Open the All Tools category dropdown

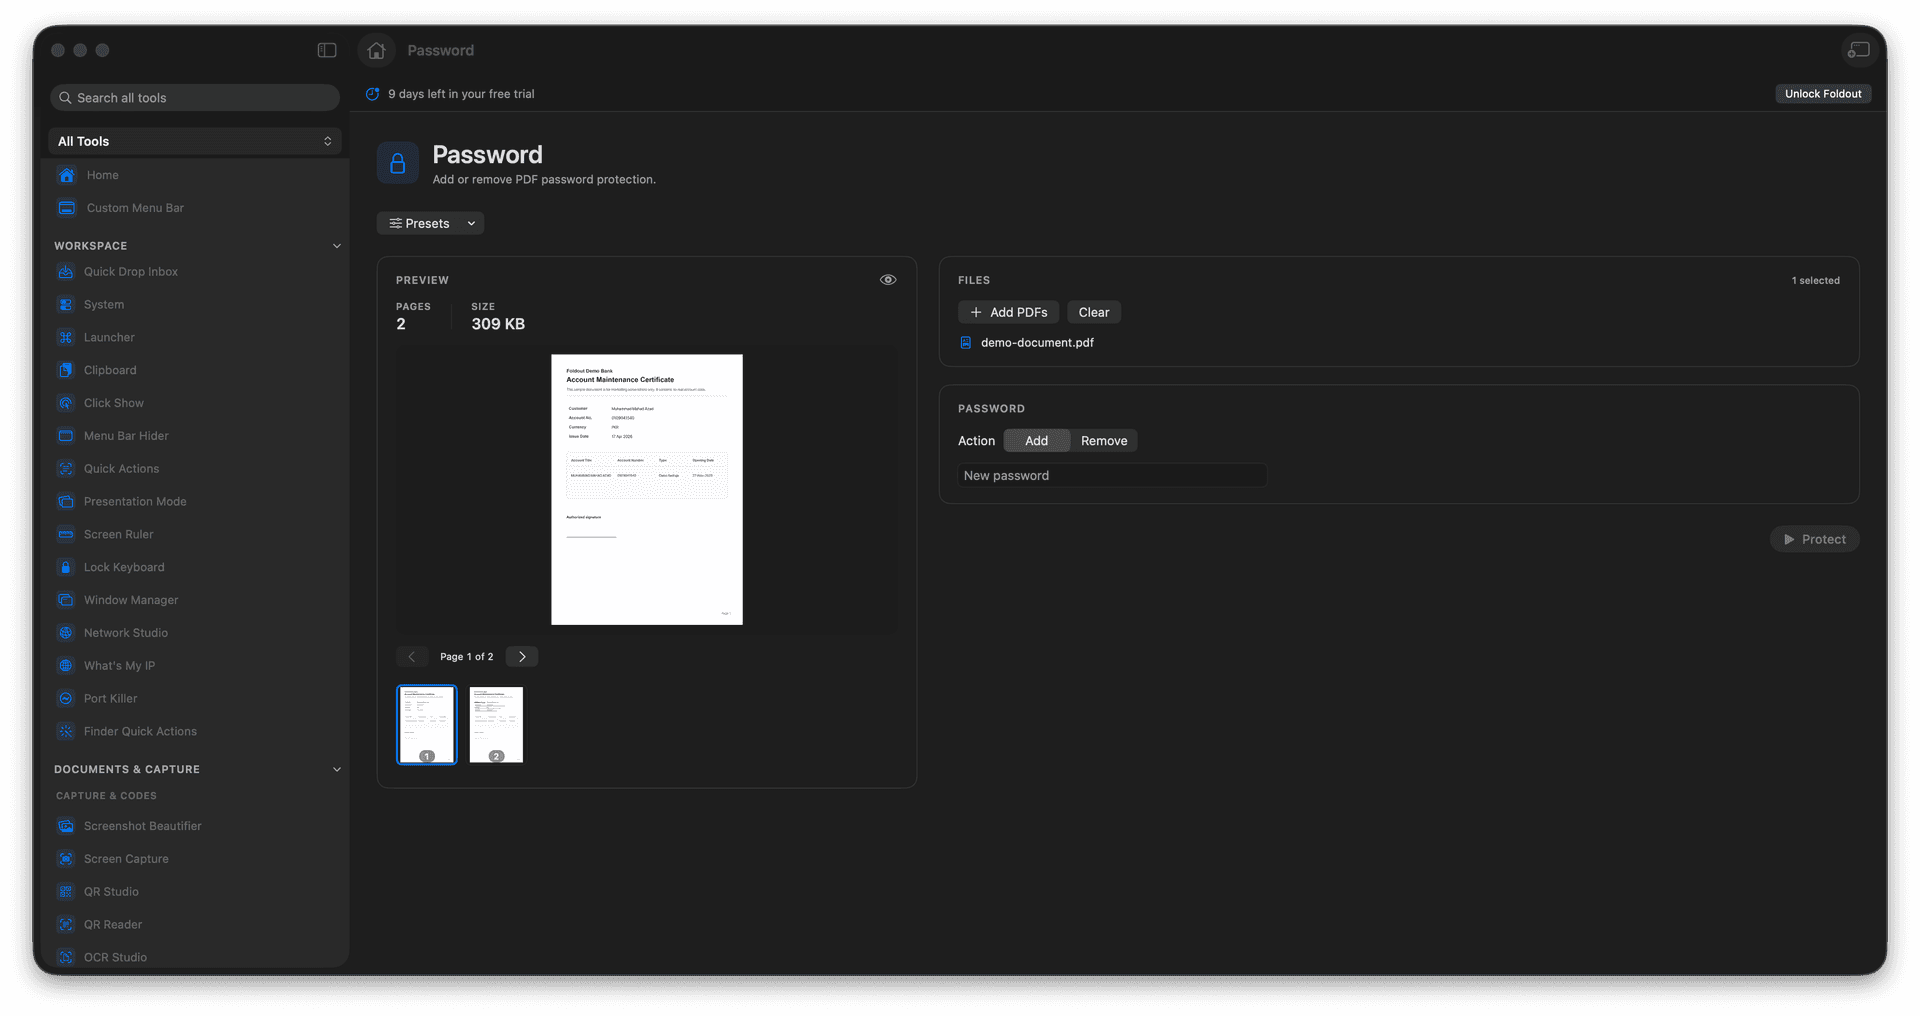pos(195,141)
